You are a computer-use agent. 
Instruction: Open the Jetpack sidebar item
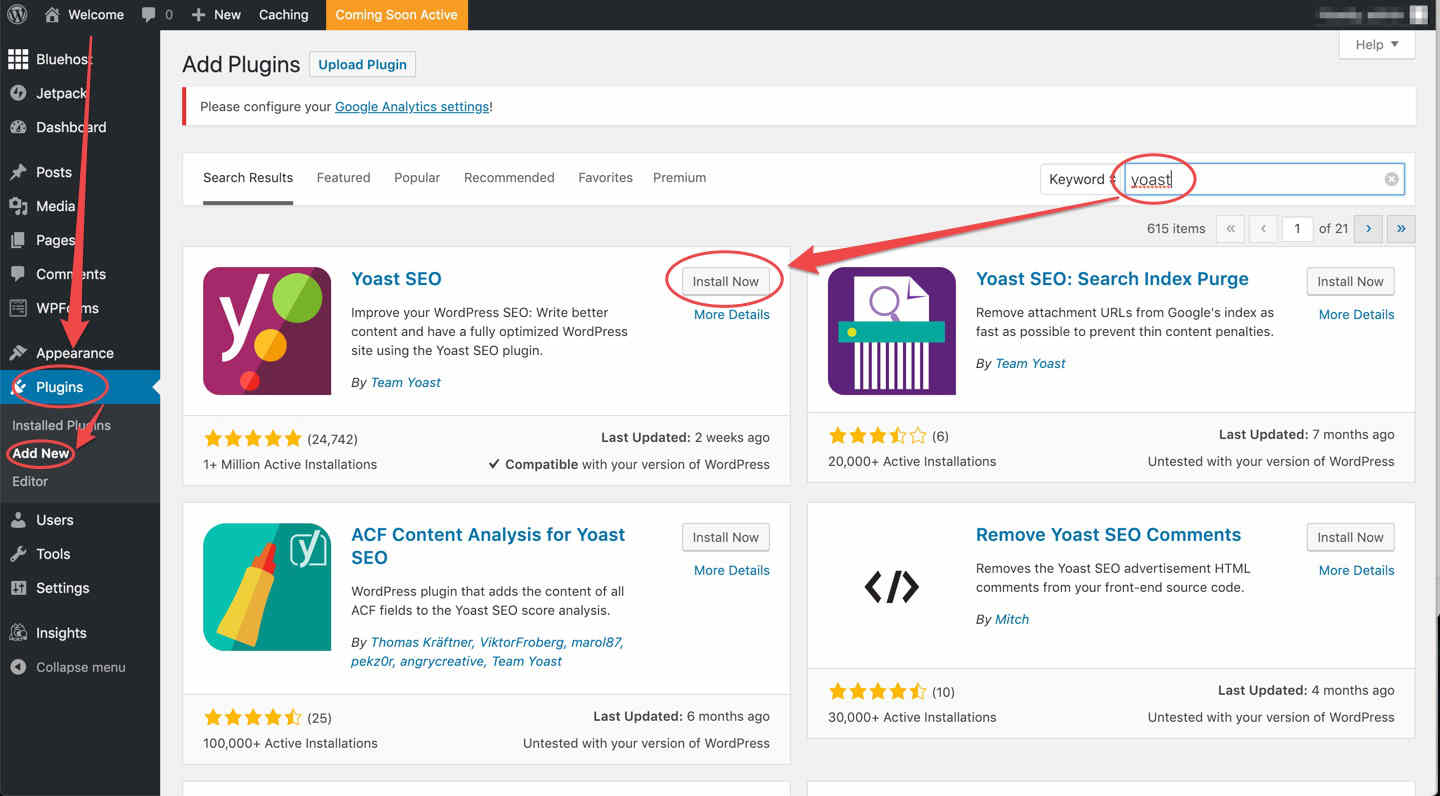(80, 93)
